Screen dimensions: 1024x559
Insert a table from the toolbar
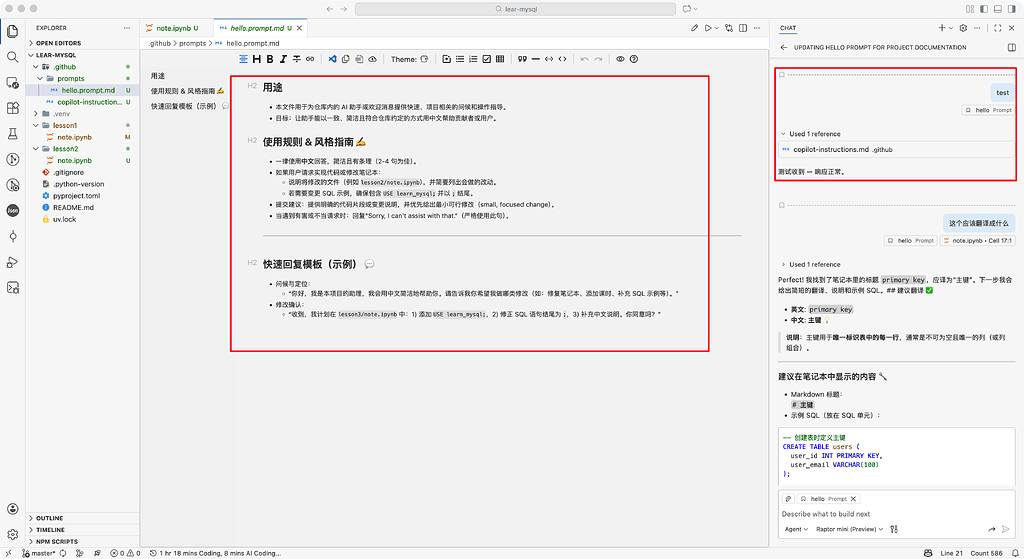point(500,59)
